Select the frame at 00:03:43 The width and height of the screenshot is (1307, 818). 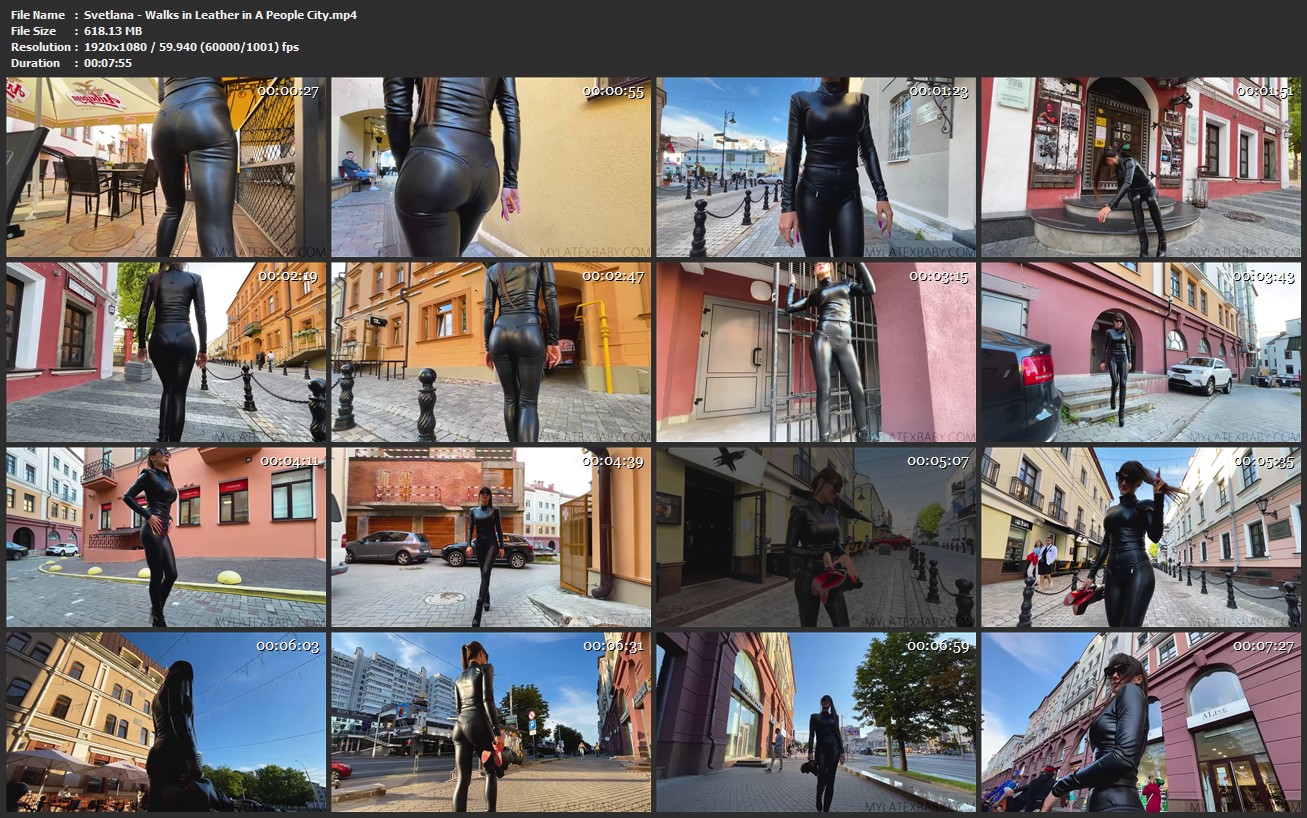tap(1141, 352)
